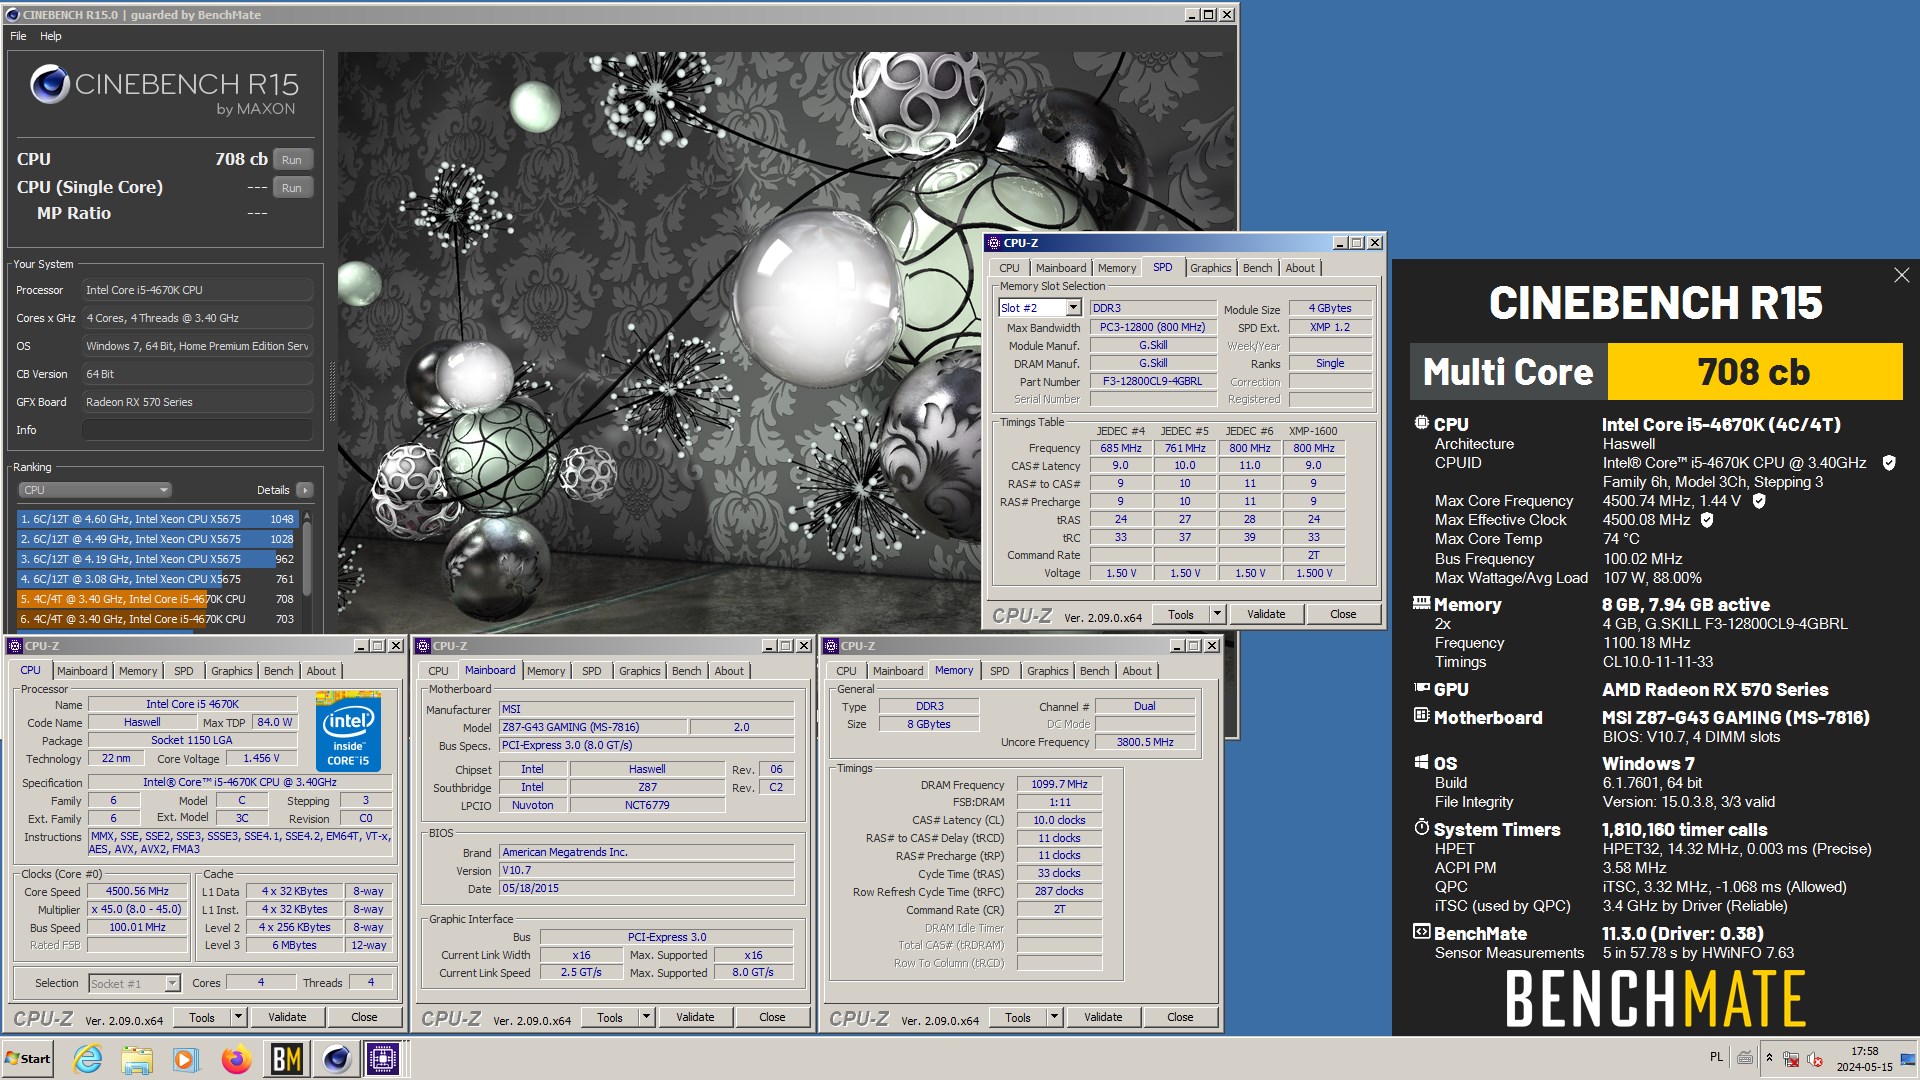Click the Max Effective Clock shield icon
1920x1080 pixels.
tap(1707, 520)
